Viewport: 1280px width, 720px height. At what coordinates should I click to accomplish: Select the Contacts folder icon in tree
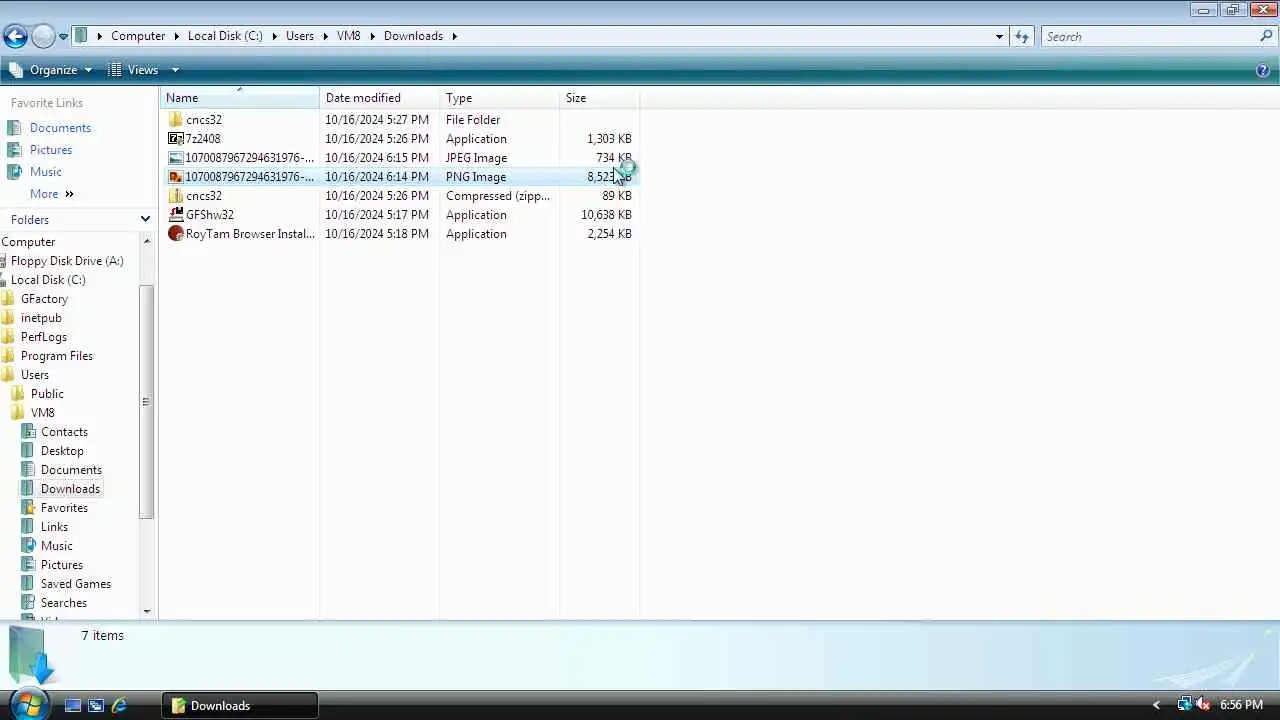(28, 432)
